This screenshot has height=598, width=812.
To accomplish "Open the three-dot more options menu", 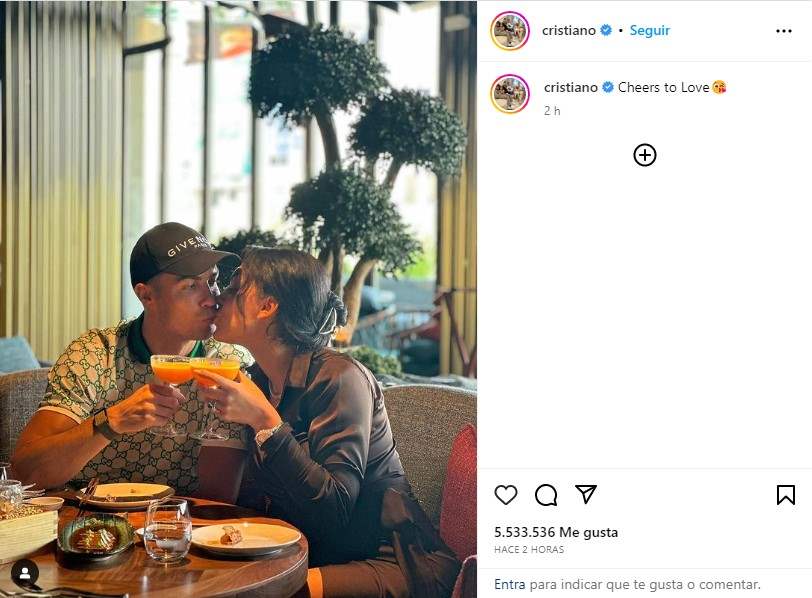I will point(784,31).
